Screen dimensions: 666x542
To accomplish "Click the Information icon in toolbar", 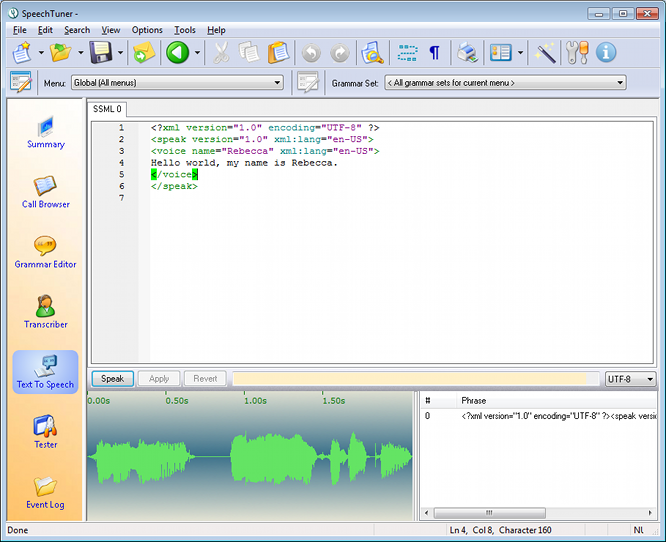I will pos(606,53).
